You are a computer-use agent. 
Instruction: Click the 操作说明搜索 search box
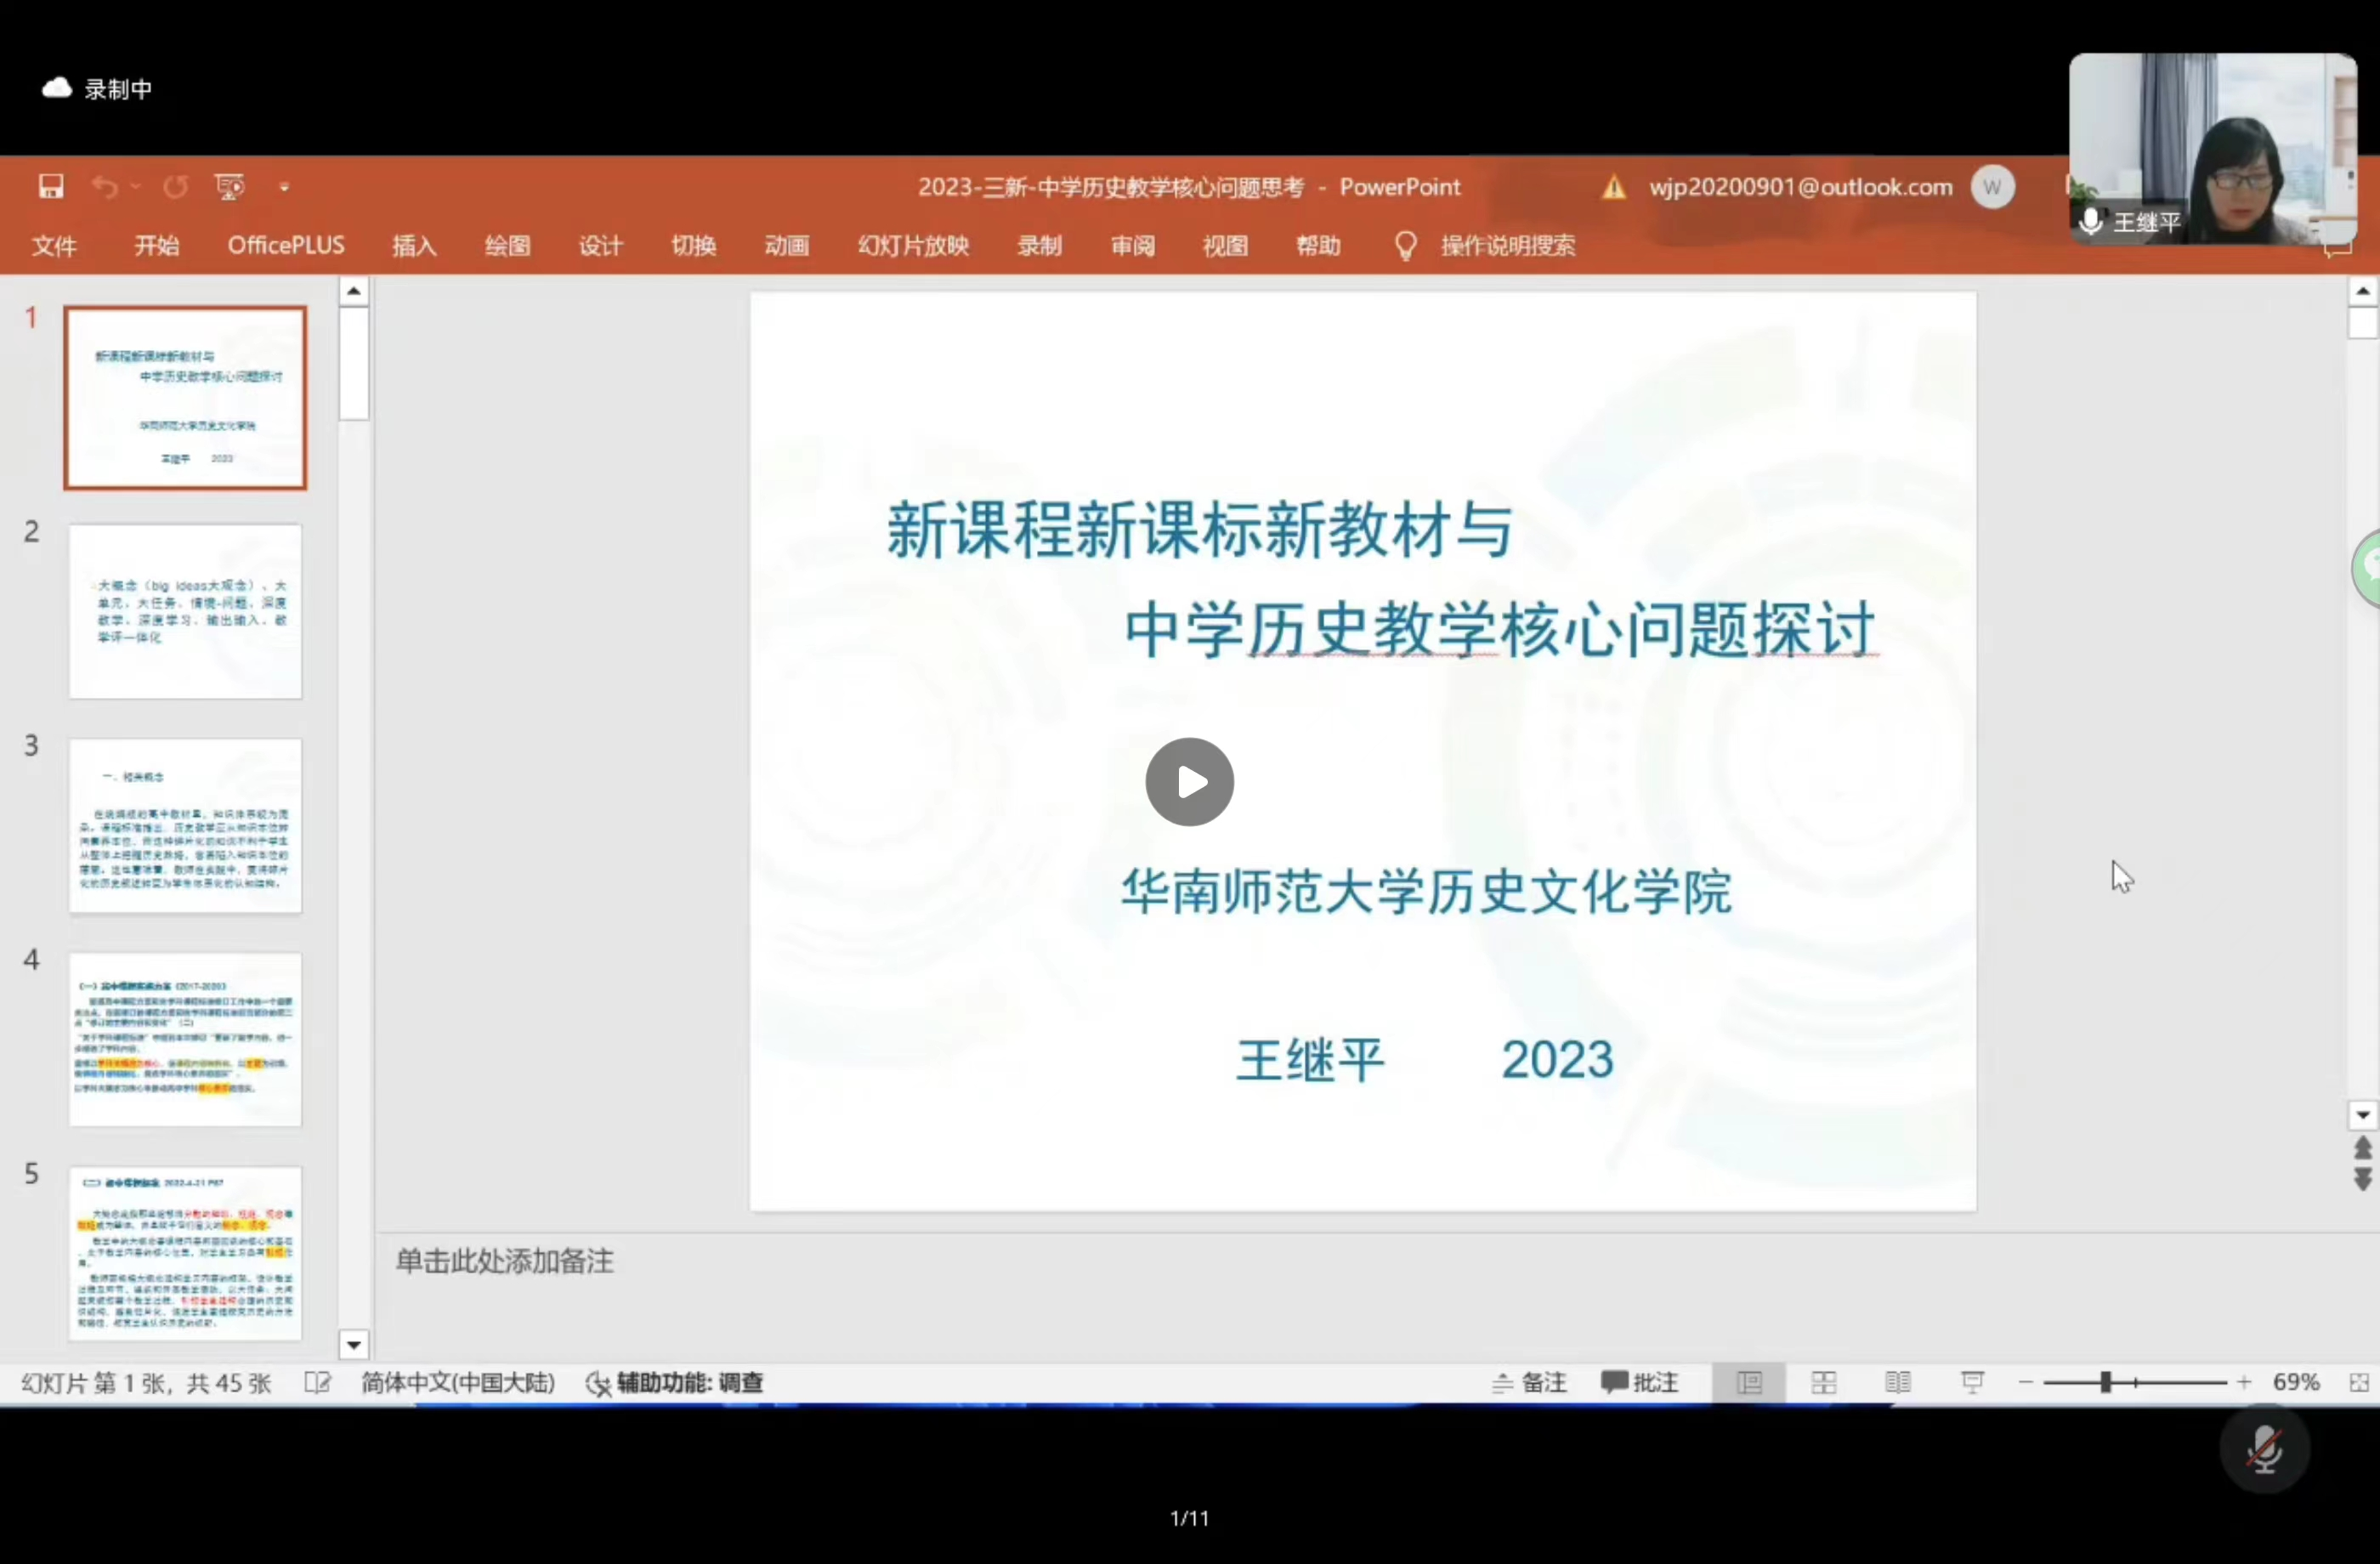[x=1506, y=245]
